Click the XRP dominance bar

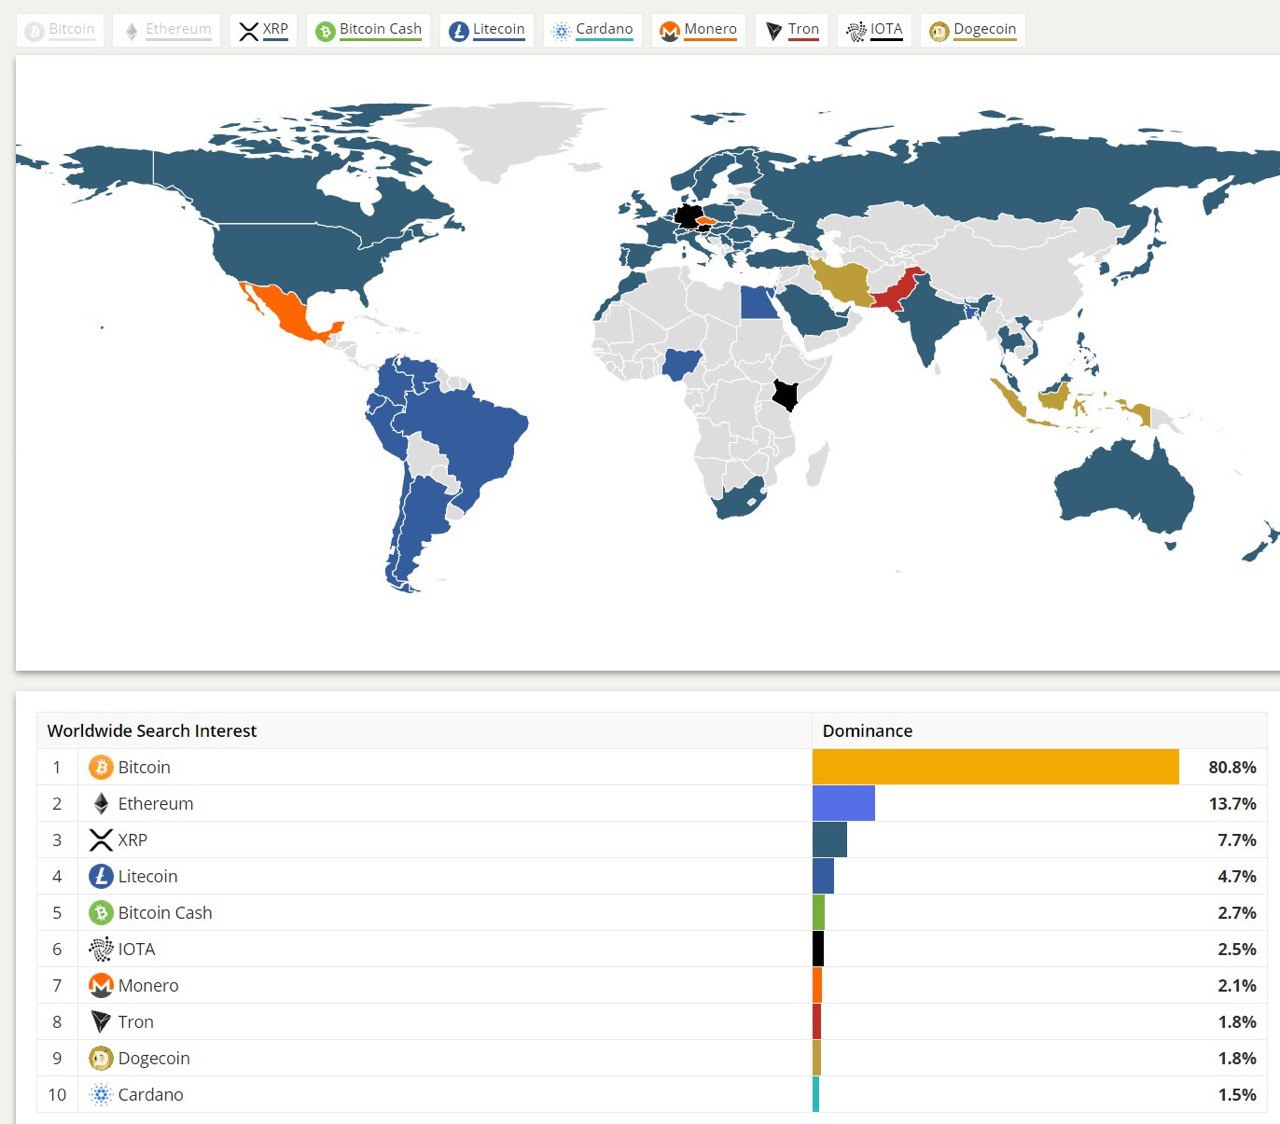[x=830, y=840]
